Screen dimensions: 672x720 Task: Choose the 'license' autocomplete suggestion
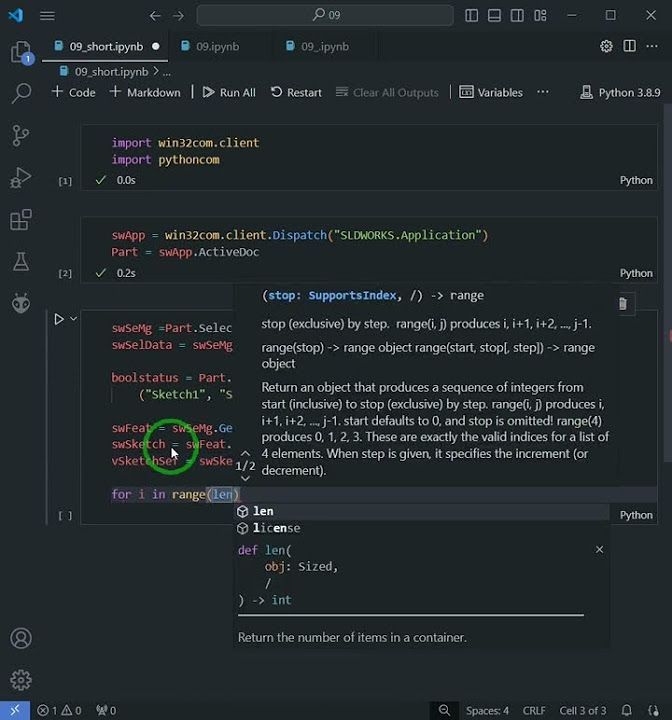point(422,528)
